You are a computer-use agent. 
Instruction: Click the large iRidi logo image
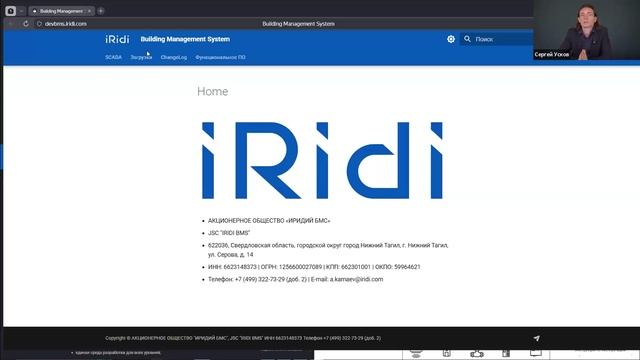click(x=322, y=160)
